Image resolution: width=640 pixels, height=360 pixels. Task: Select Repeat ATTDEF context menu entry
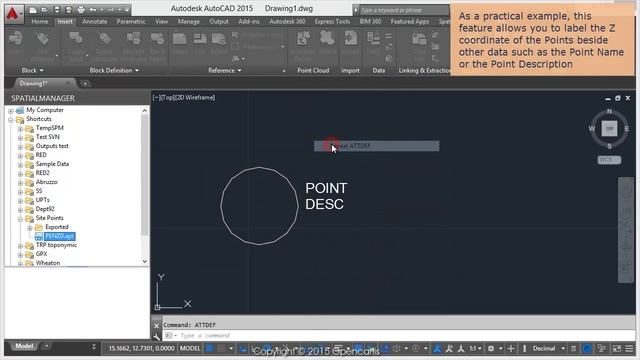[x=376, y=146]
